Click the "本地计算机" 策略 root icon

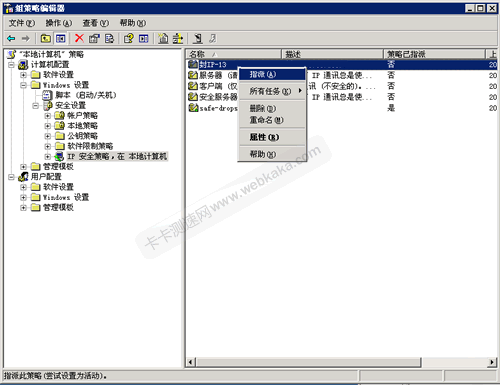tap(11, 54)
